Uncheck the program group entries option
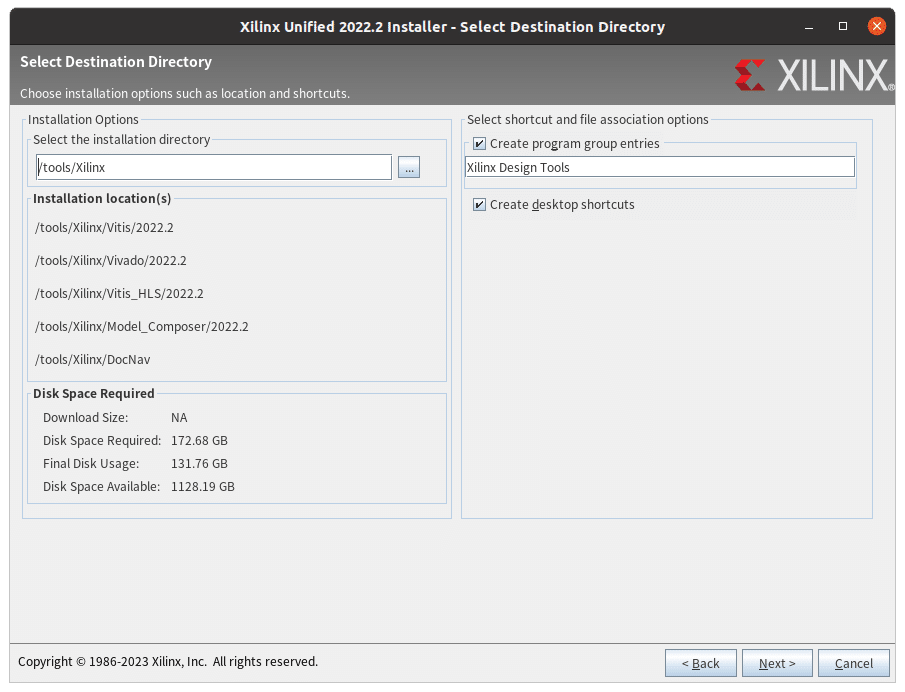 pyautogui.click(x=479, y=143)
